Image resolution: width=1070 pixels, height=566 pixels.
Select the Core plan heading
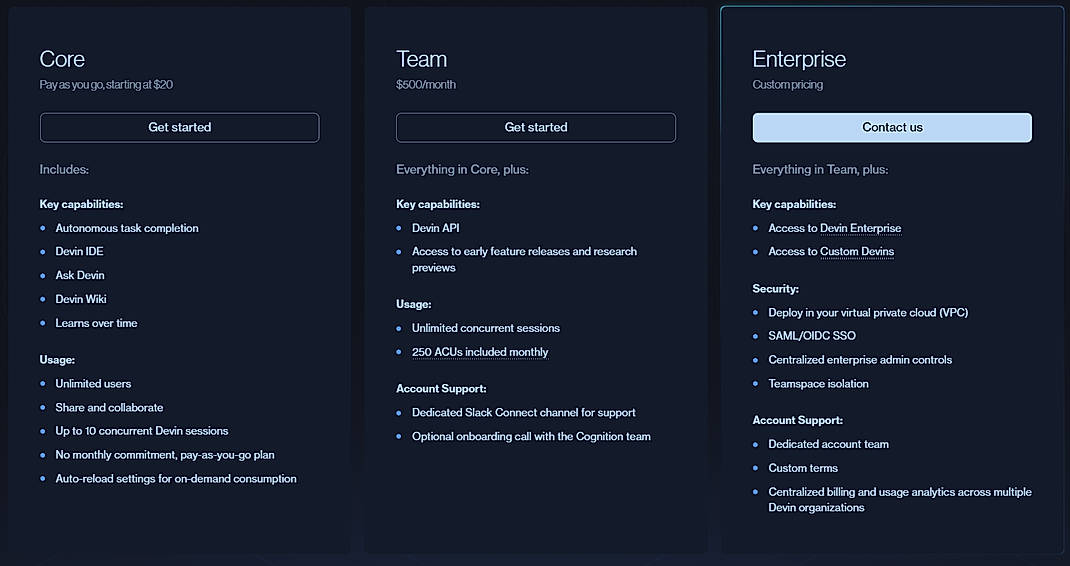click(62, 59)
